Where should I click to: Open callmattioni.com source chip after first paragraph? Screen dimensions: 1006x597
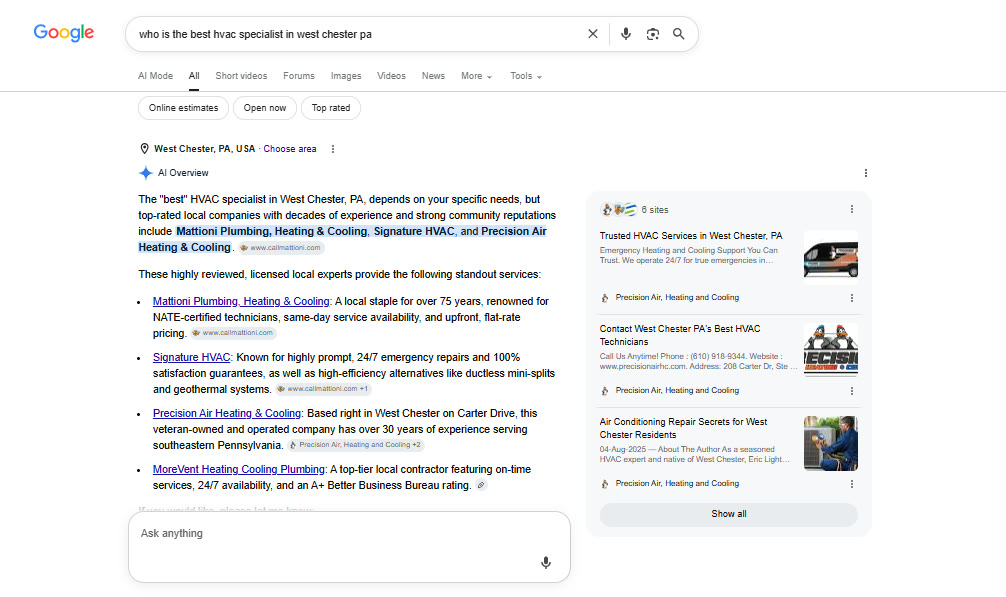[281, 248]
